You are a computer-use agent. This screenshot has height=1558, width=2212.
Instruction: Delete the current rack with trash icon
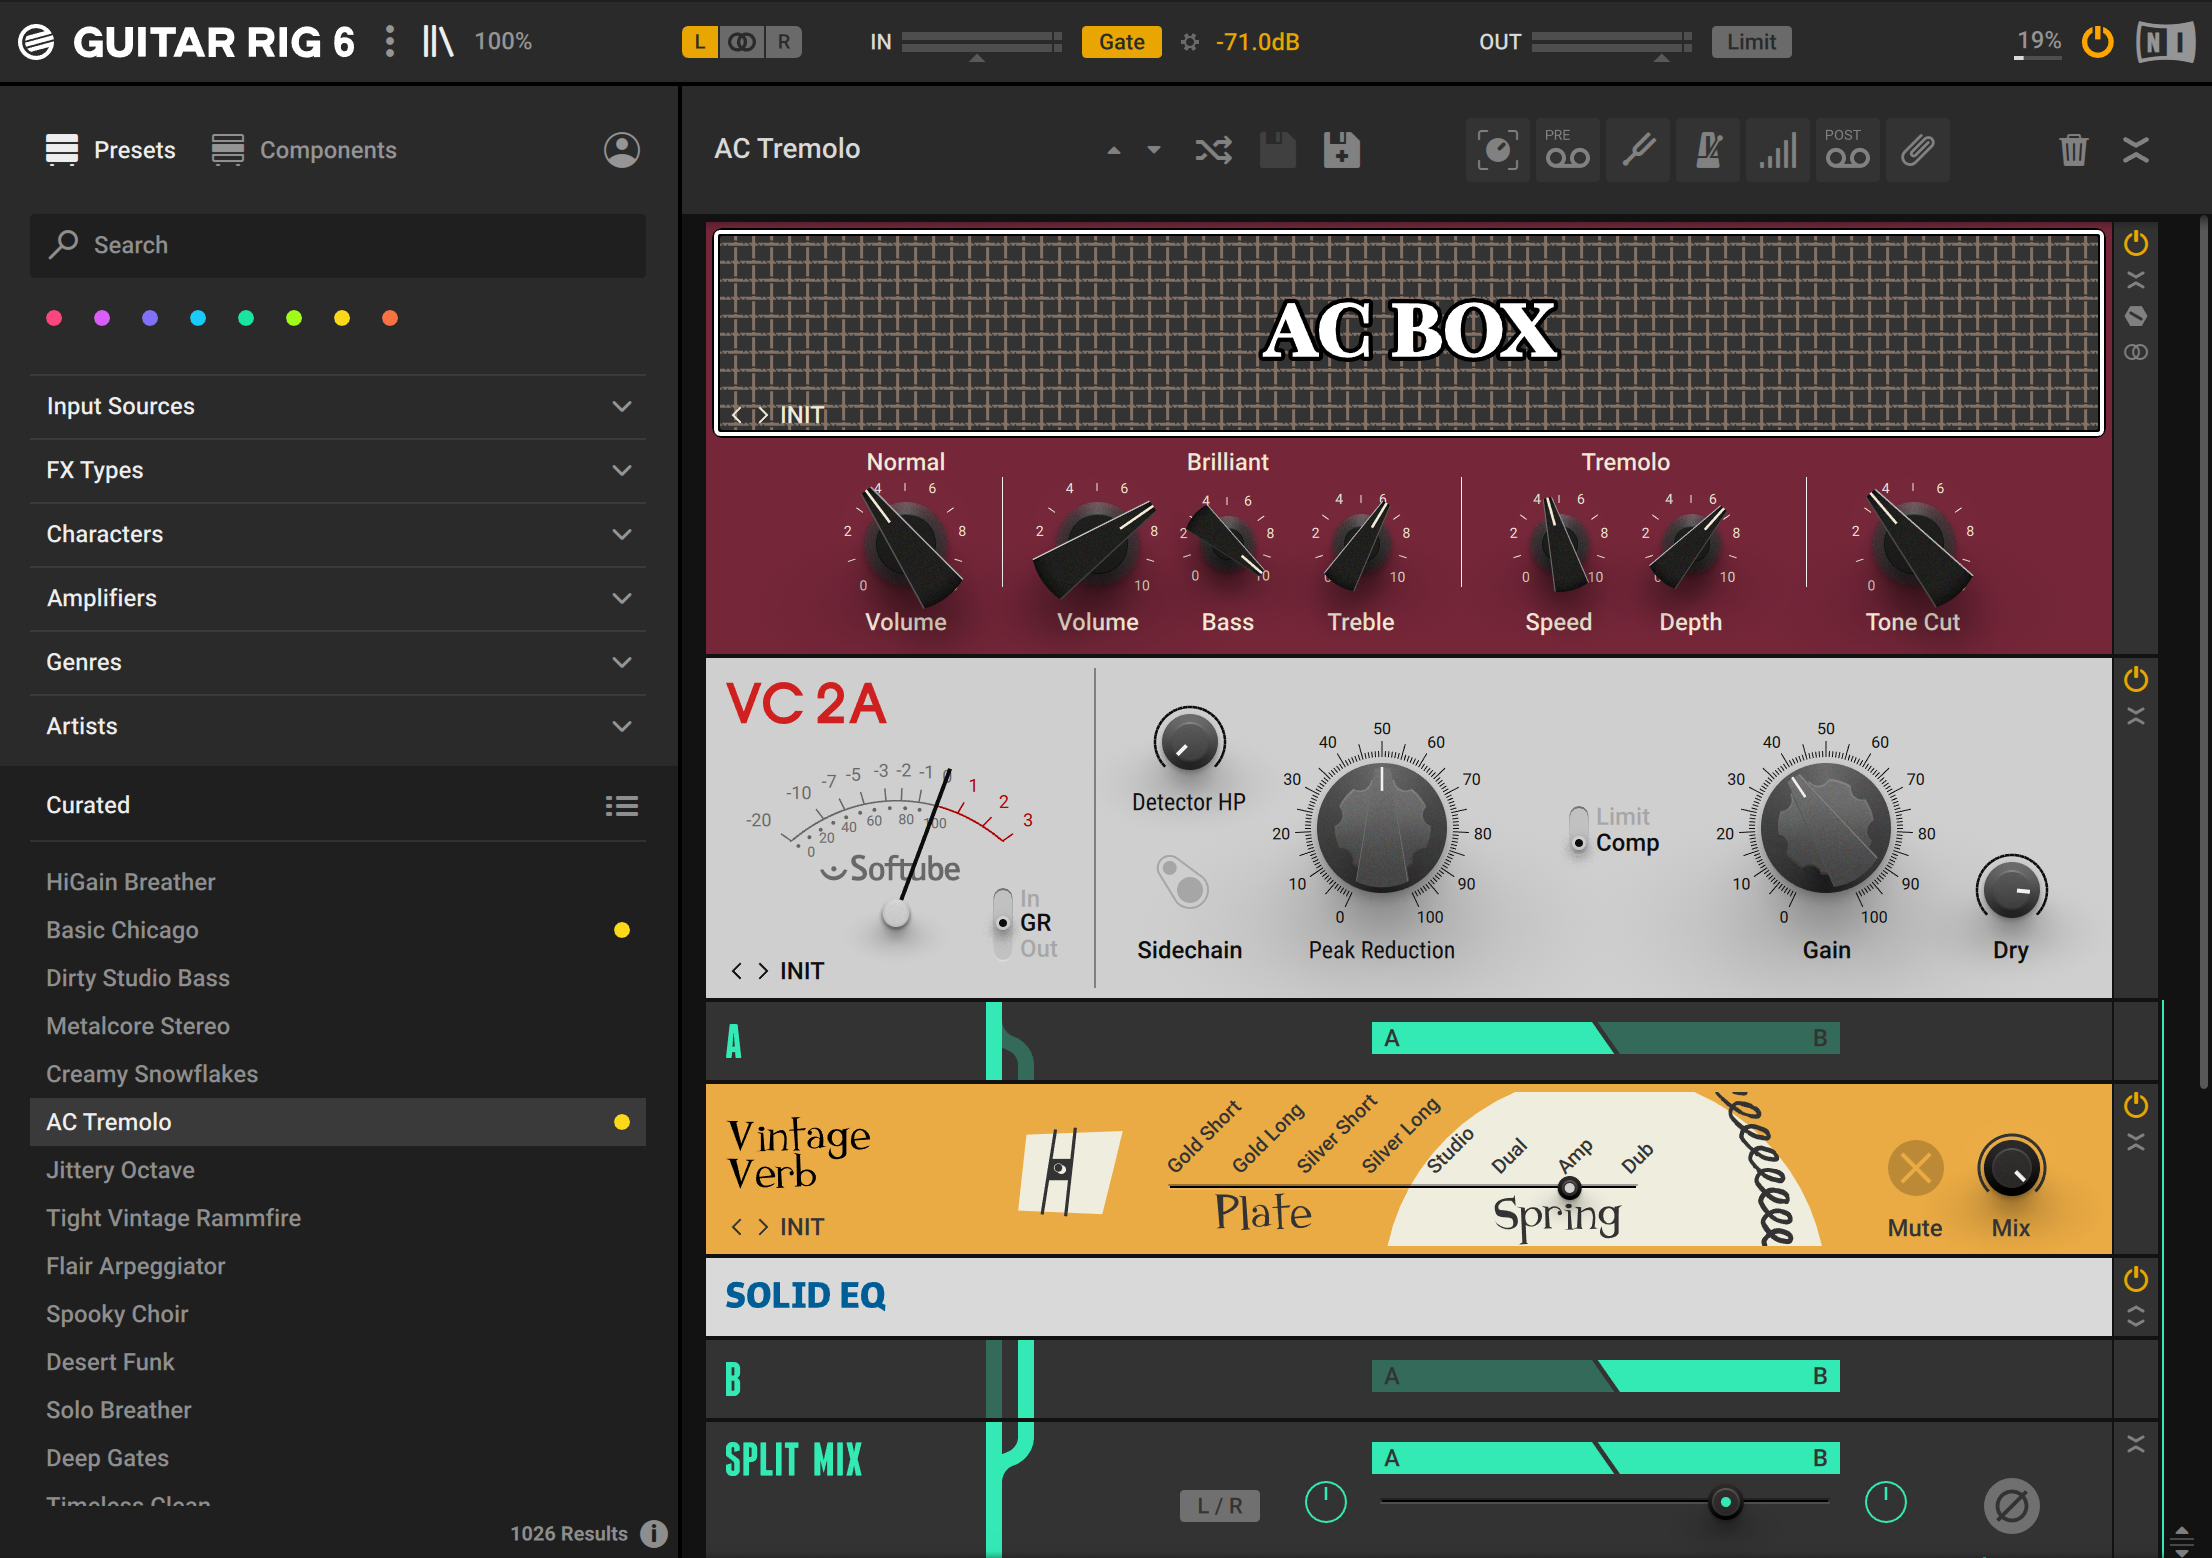pyautogui.click(x=2073, y=150)
